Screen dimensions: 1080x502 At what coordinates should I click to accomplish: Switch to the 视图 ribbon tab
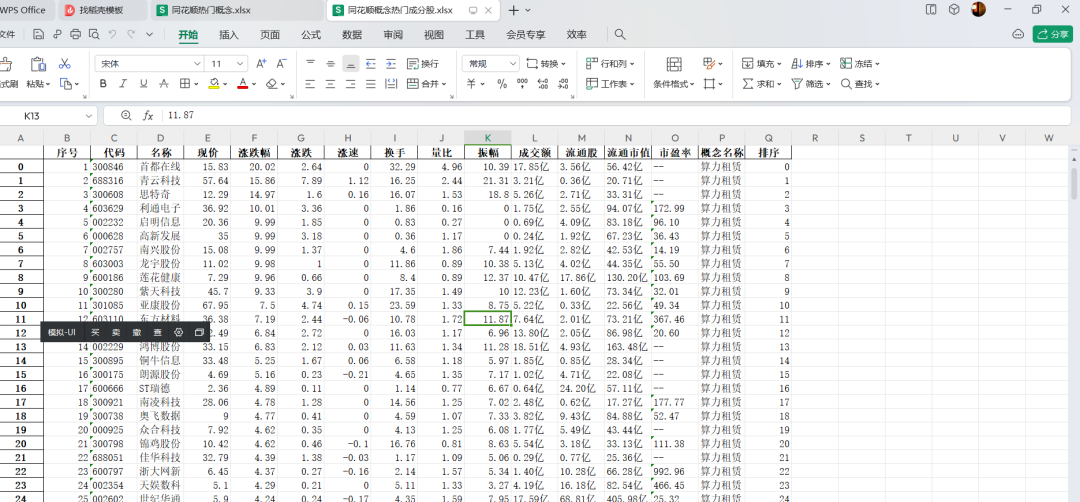434,34
